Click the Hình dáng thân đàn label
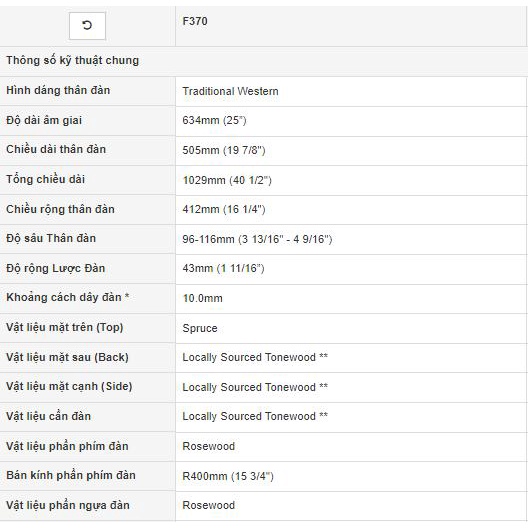 point(58,90)
